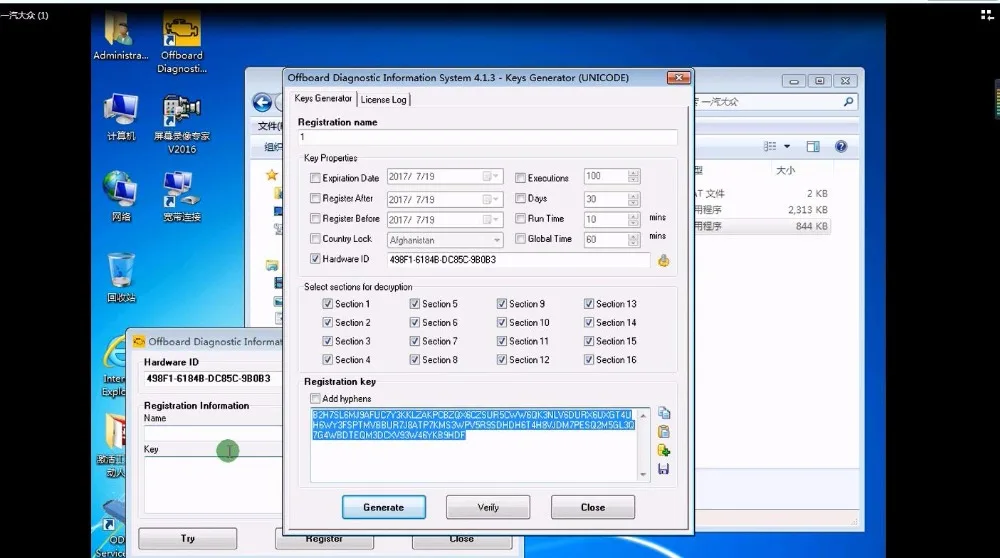The height and width of the screenshot is (558, 1000).
Task: Click Favorites star in Explorer sidebar
Action: click(x=272, y=174)
